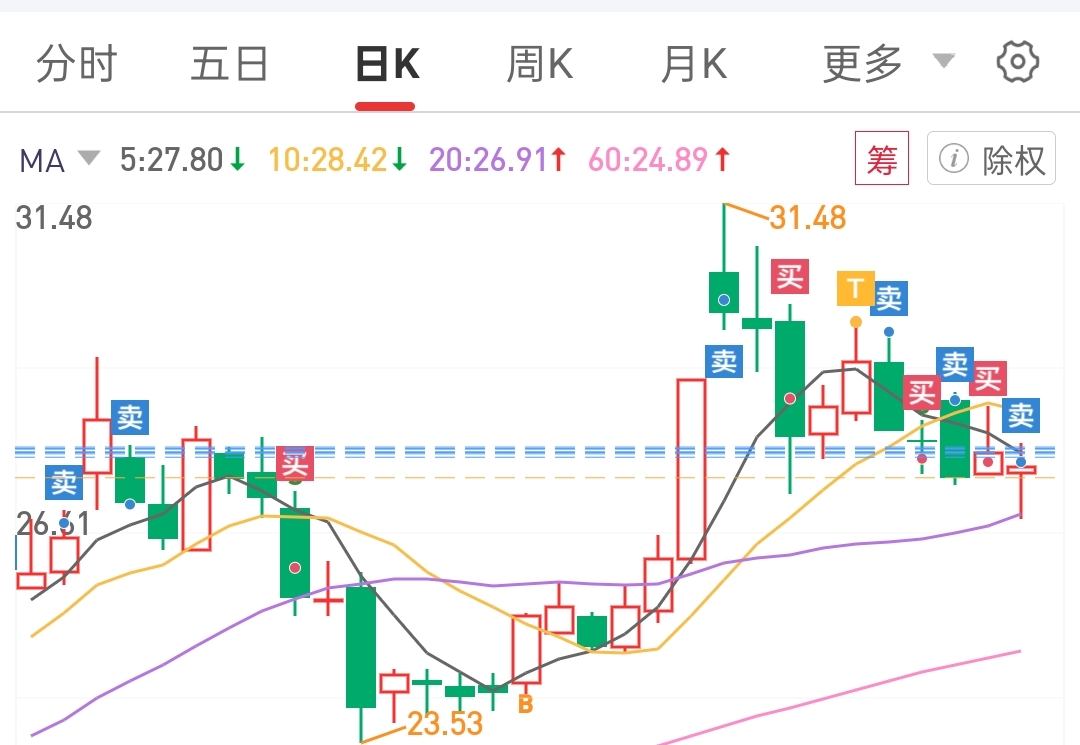Select the 月K tab
The image size is (1080, 745).
tap(693, 64)
